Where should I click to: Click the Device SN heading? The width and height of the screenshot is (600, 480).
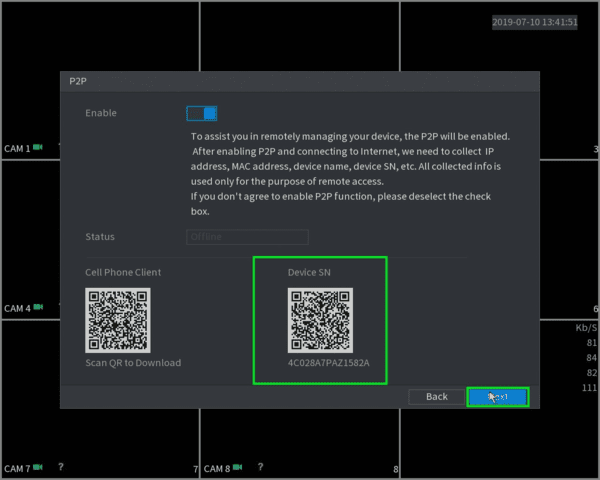pos(309,273)
